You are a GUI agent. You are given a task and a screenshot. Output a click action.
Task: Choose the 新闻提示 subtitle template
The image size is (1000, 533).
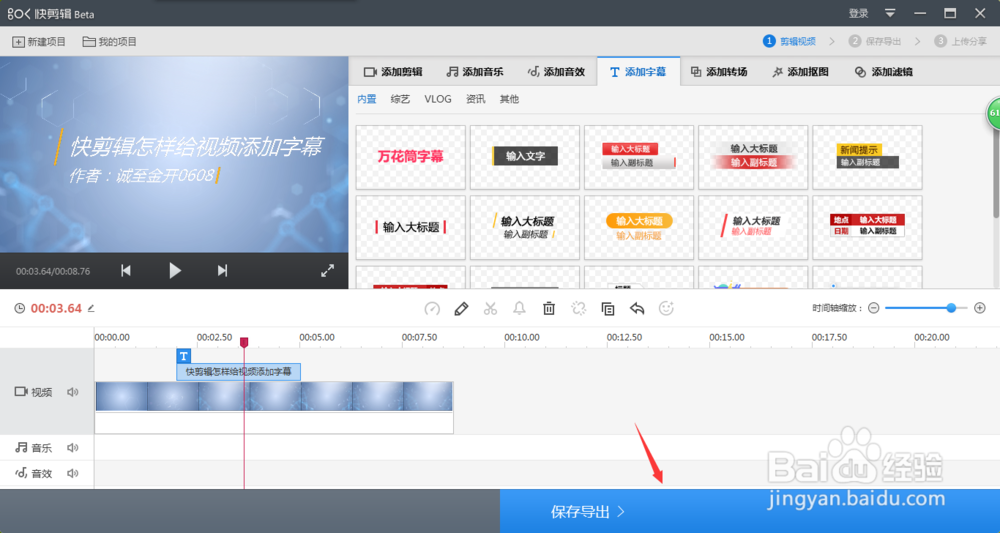coord(867,157)
